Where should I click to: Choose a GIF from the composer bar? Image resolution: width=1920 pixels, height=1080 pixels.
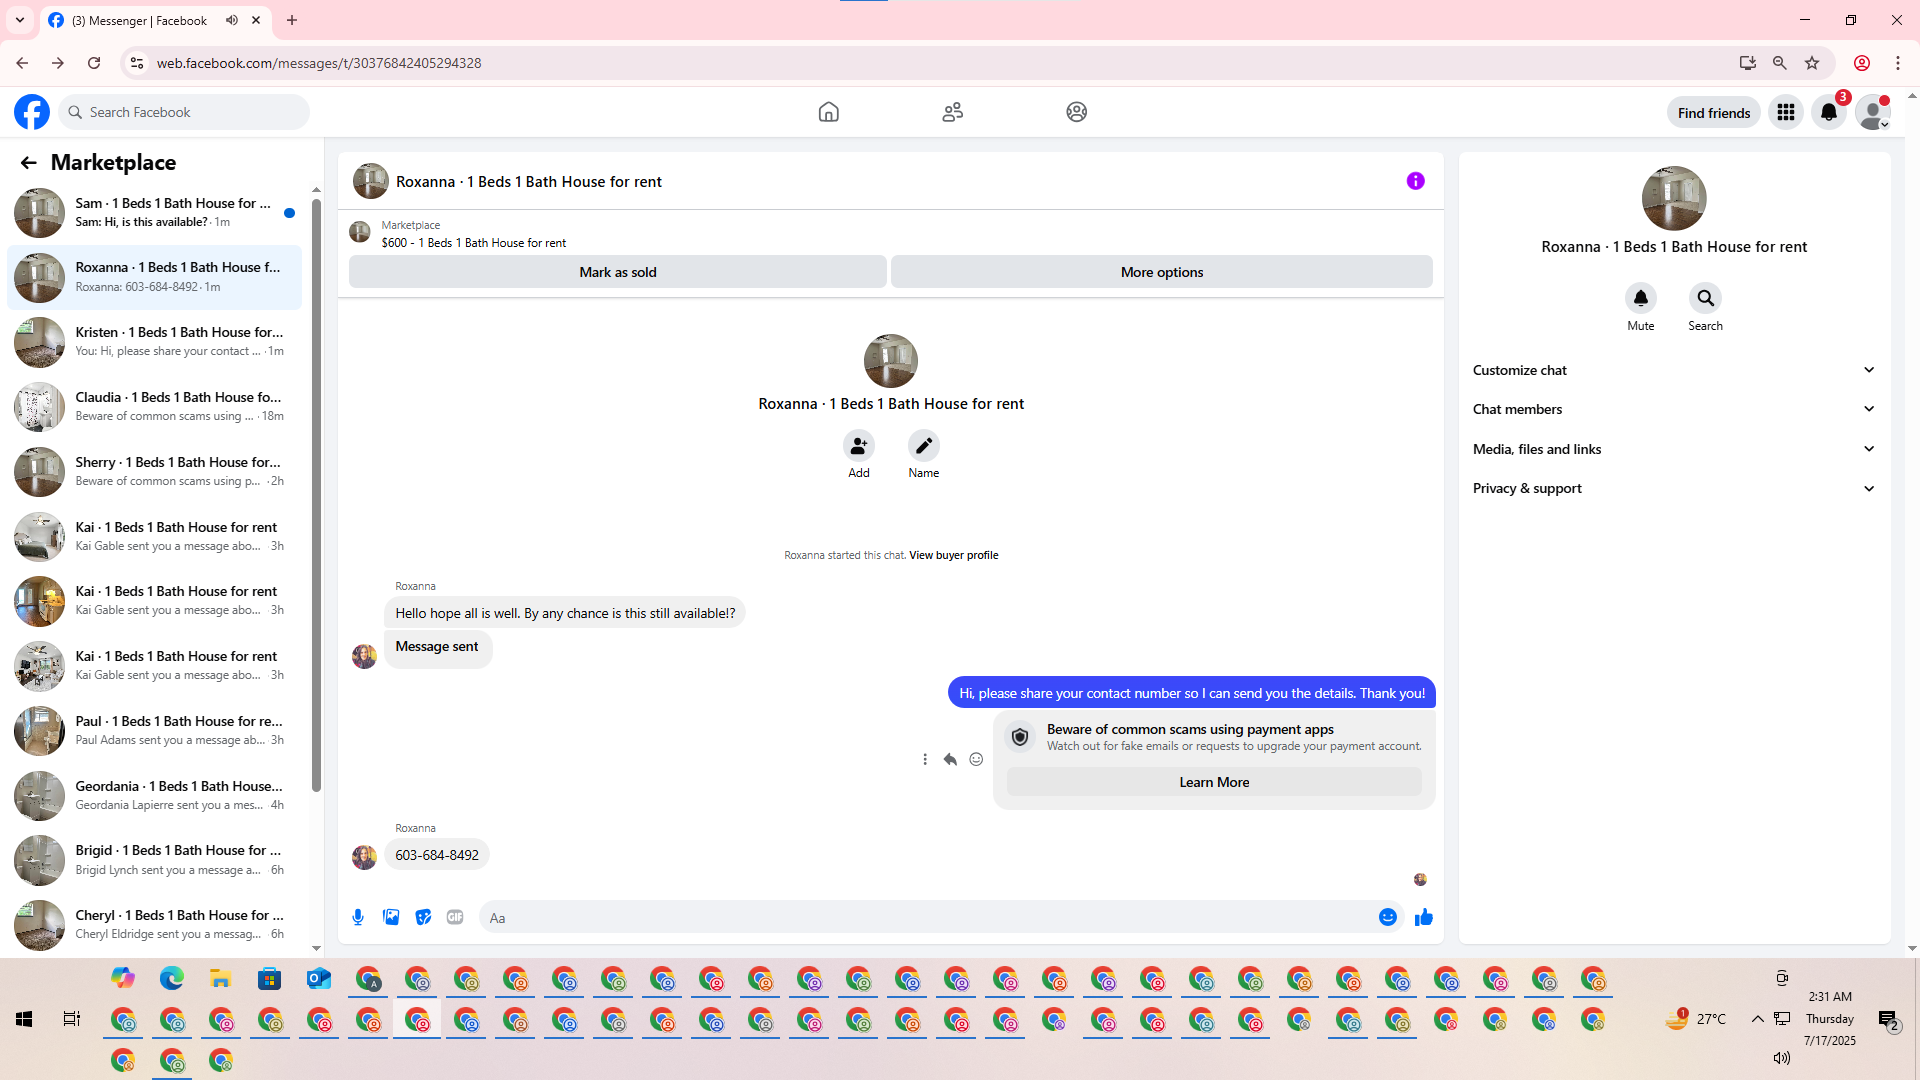pos(455,917)
